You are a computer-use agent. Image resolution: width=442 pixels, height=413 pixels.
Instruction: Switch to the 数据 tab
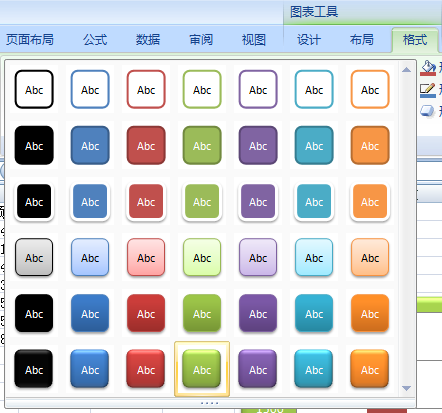pos(148,40)
